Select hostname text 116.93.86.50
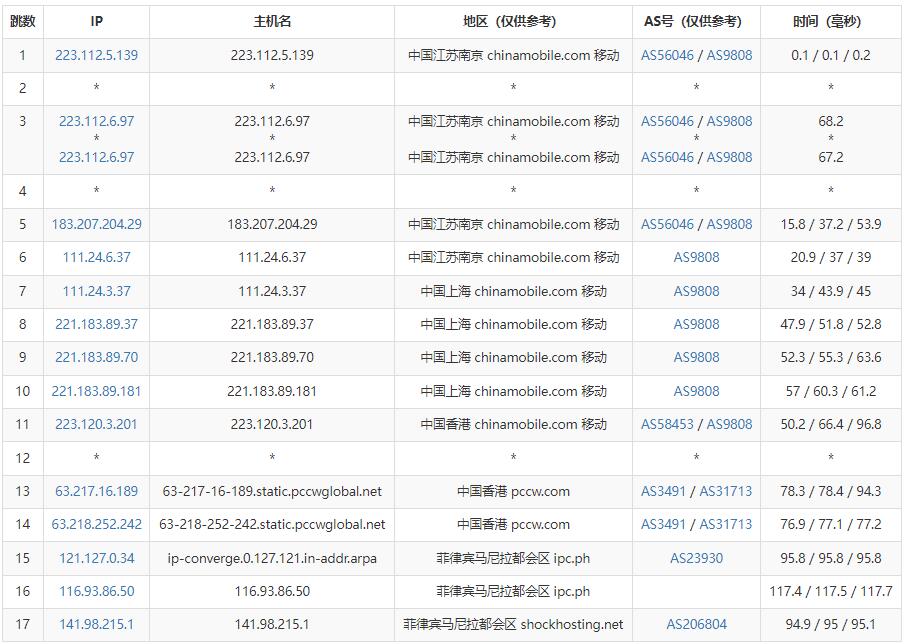The width and height of the screenshot is (905, 644). (272, 591)
